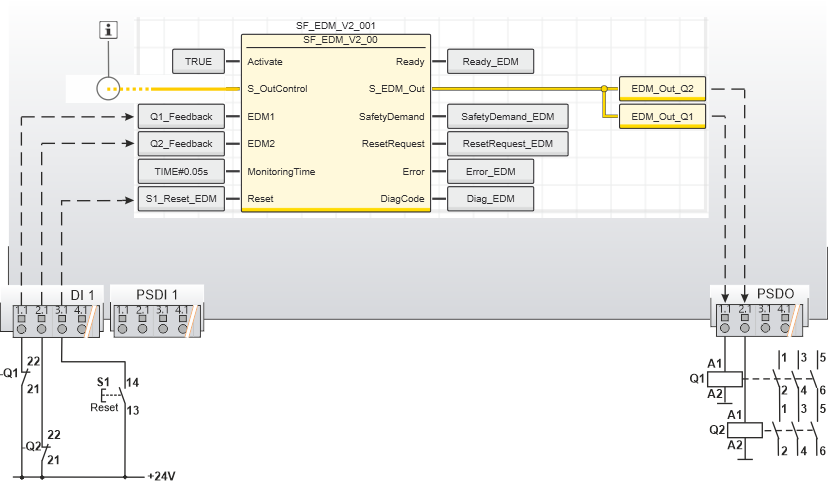Screen dimensions: 828x481
Task: Select the Q1_Feedback input variable
Action: (x=176, y=117)
